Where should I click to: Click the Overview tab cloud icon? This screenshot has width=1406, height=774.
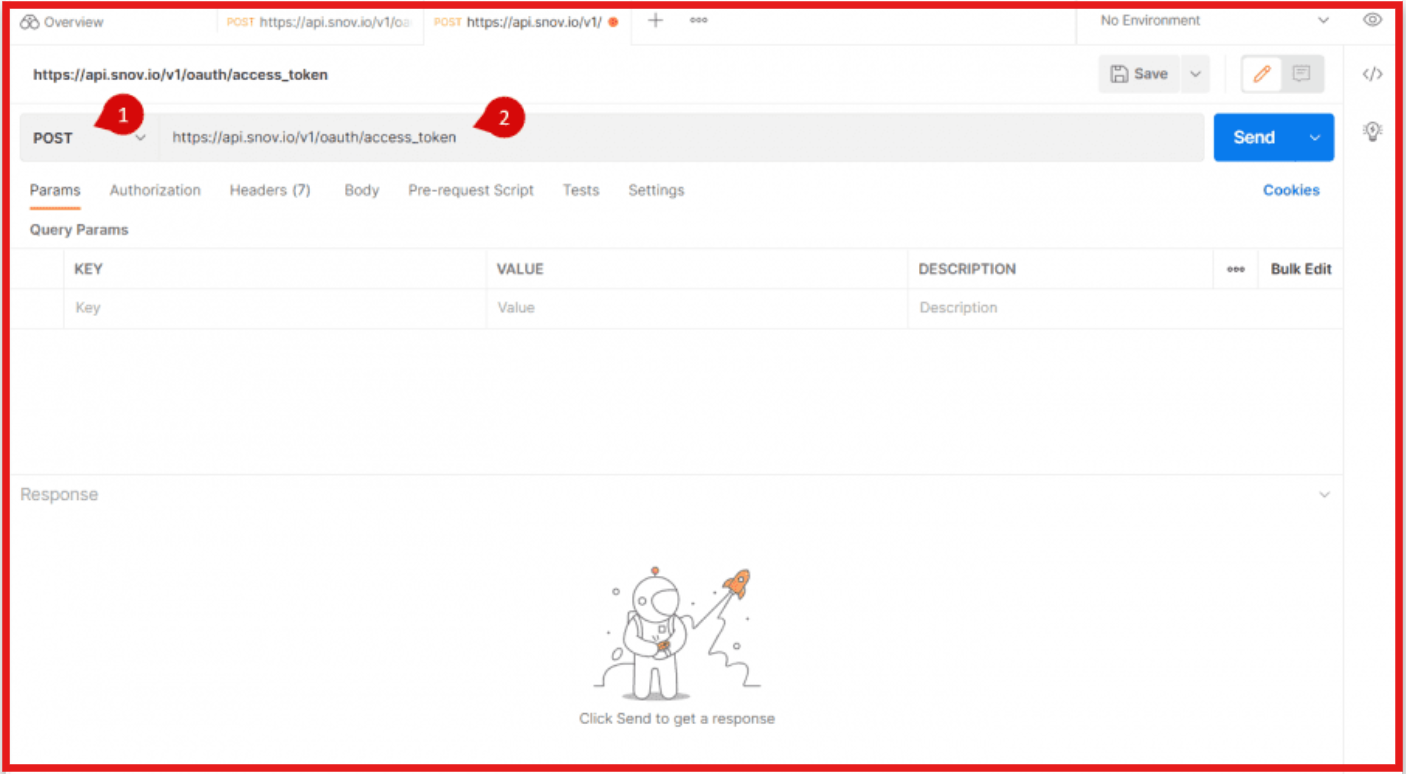(29, 22)
